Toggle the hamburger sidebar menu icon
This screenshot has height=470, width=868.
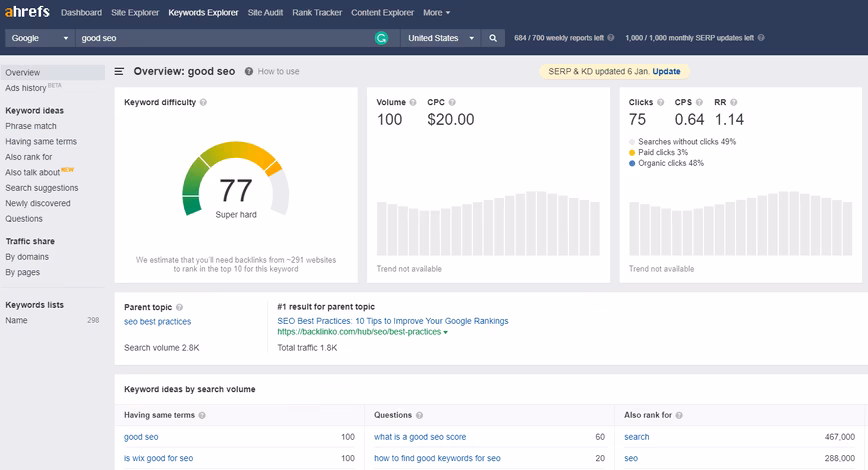(x=119, y=71)
